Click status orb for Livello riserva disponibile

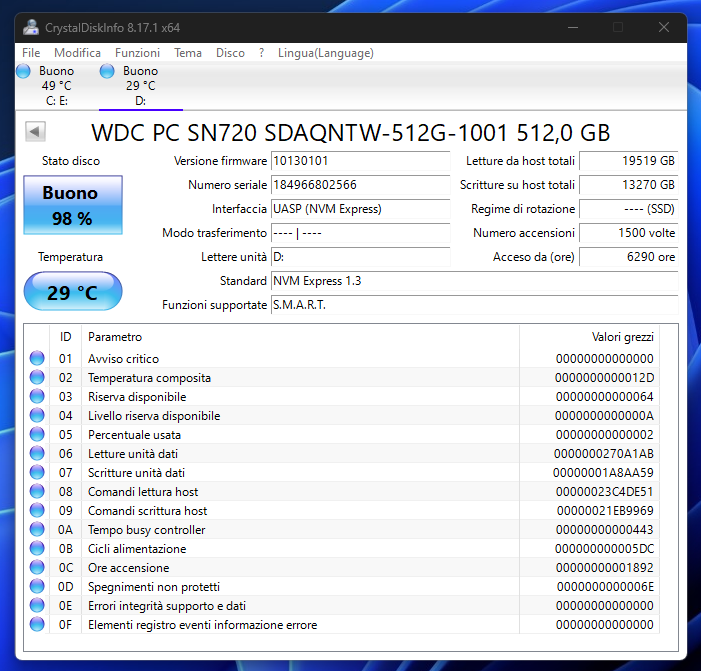[x=37, y=415]
